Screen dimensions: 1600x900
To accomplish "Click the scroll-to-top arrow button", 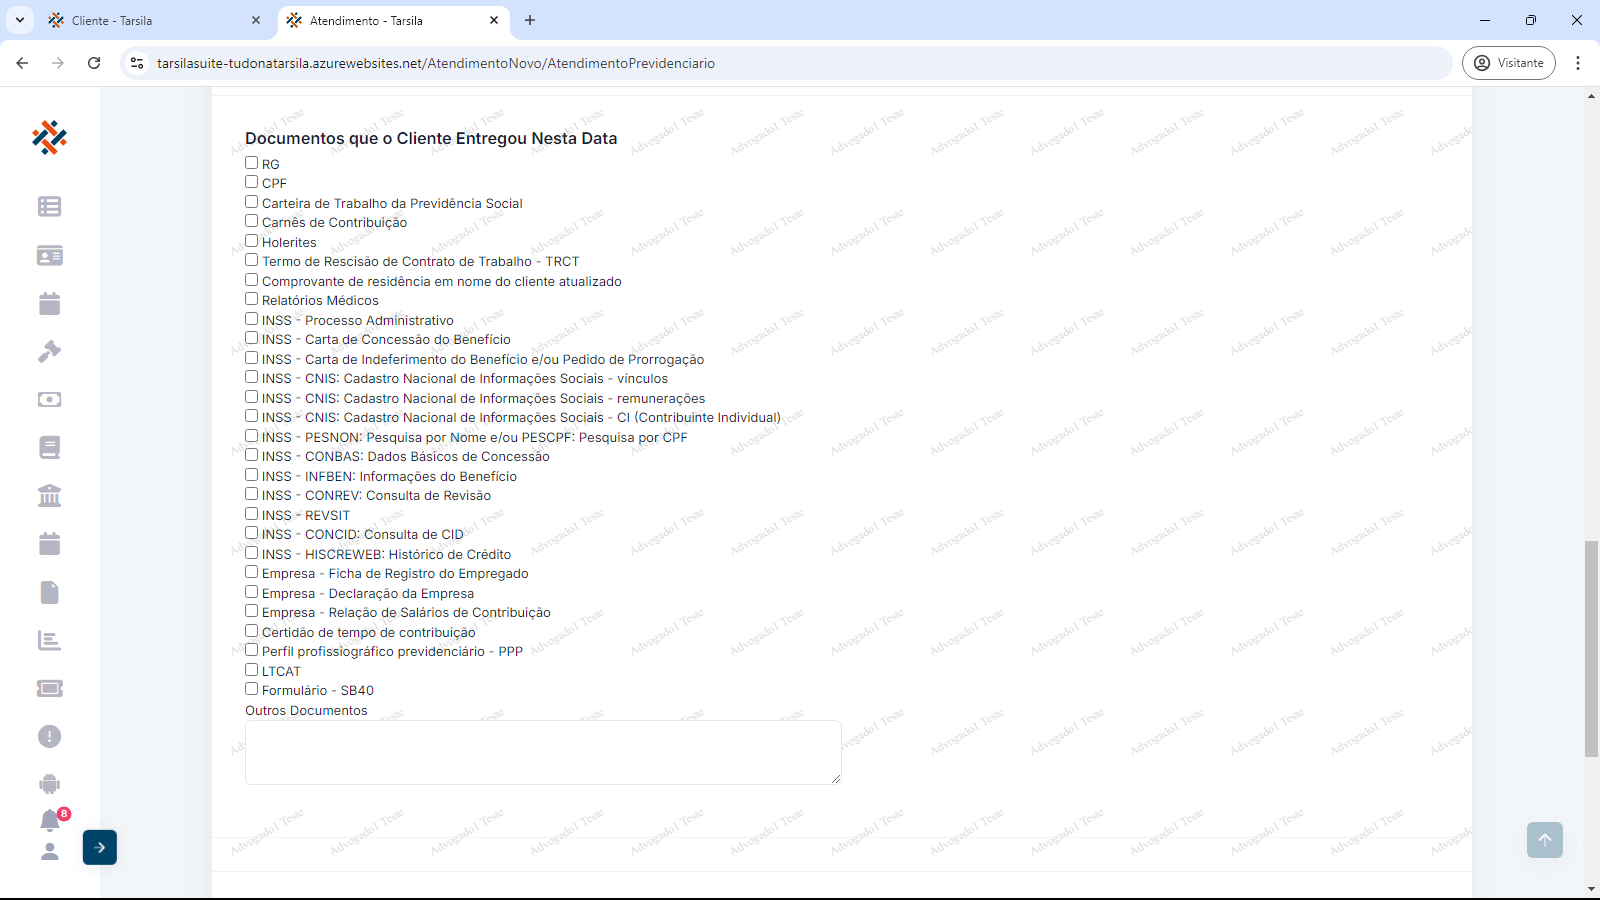I will (x=1544, y=840).
